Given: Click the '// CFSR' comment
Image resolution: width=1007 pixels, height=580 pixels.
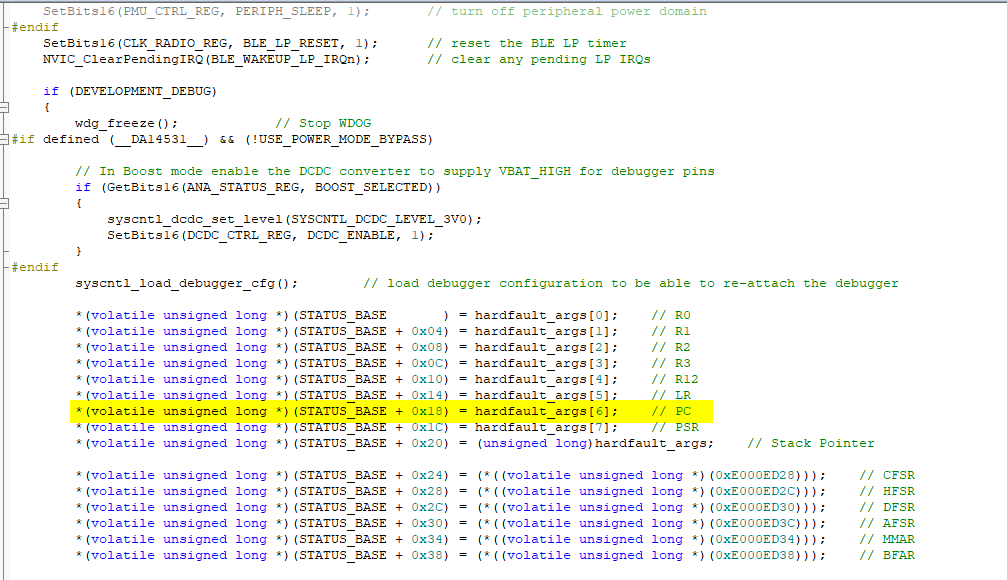Looking at the screenshot, I should [x=888, y=475].
